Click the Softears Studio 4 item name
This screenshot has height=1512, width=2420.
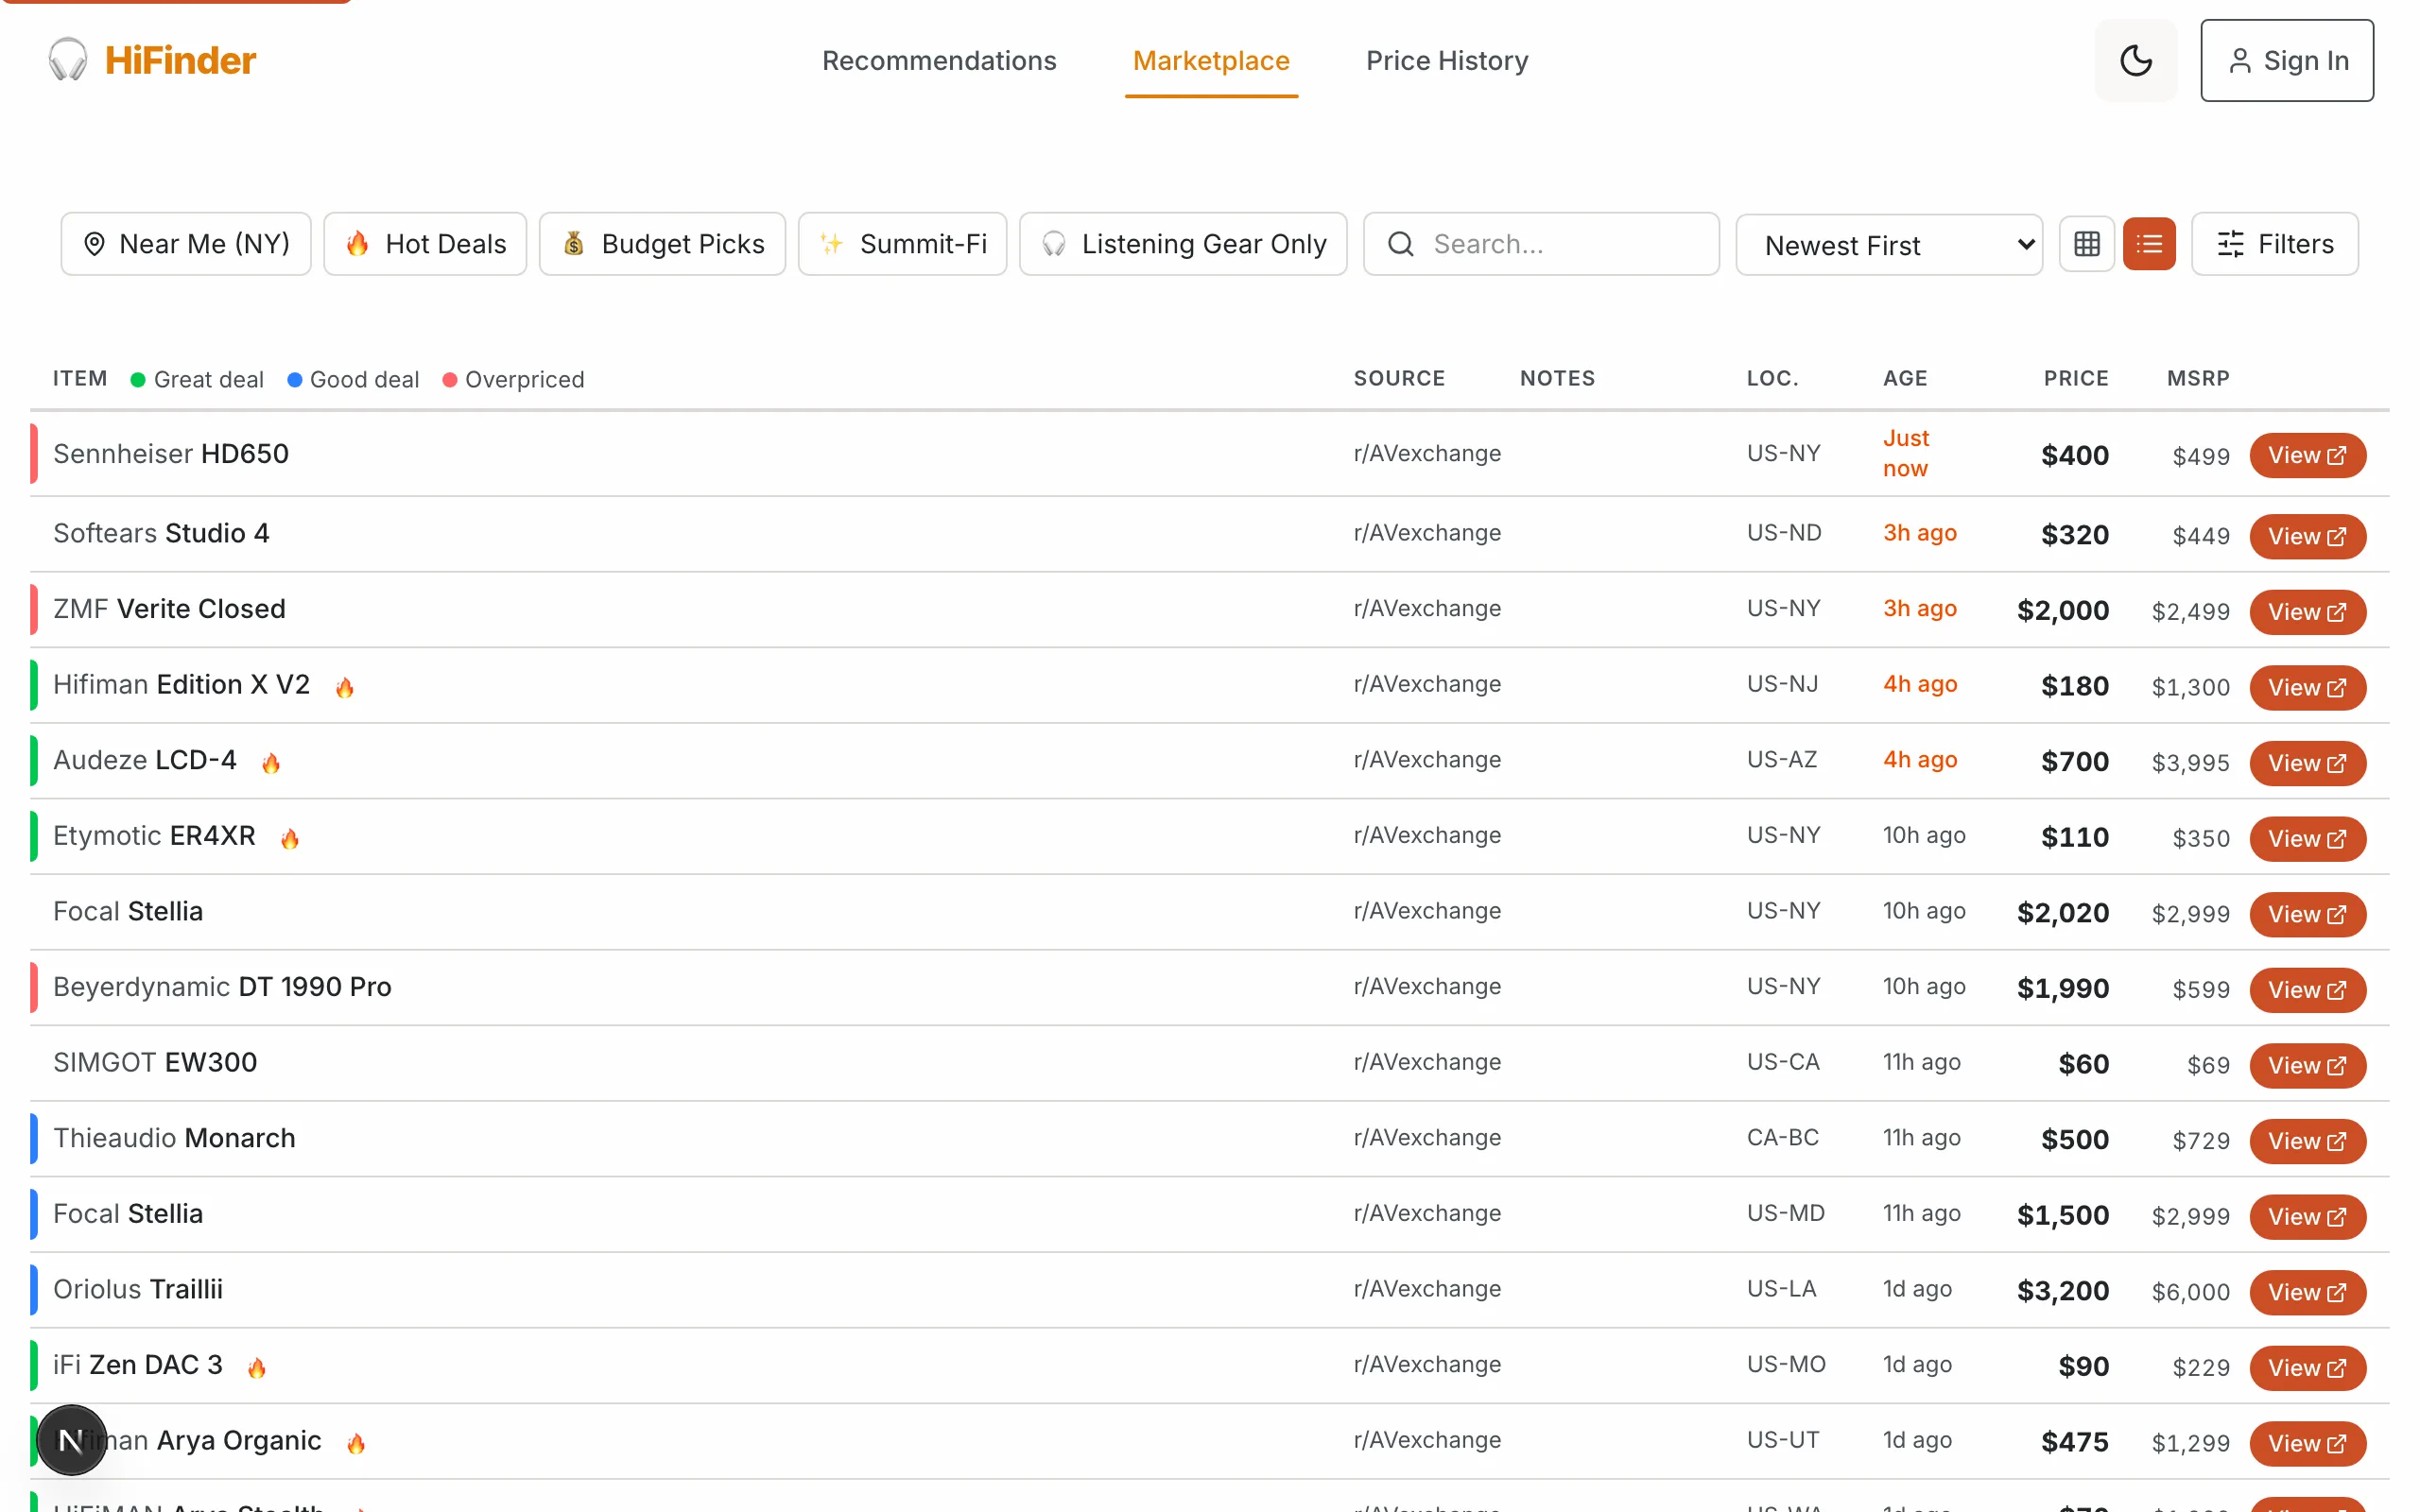pyautogui.click(x=161, y=533)
